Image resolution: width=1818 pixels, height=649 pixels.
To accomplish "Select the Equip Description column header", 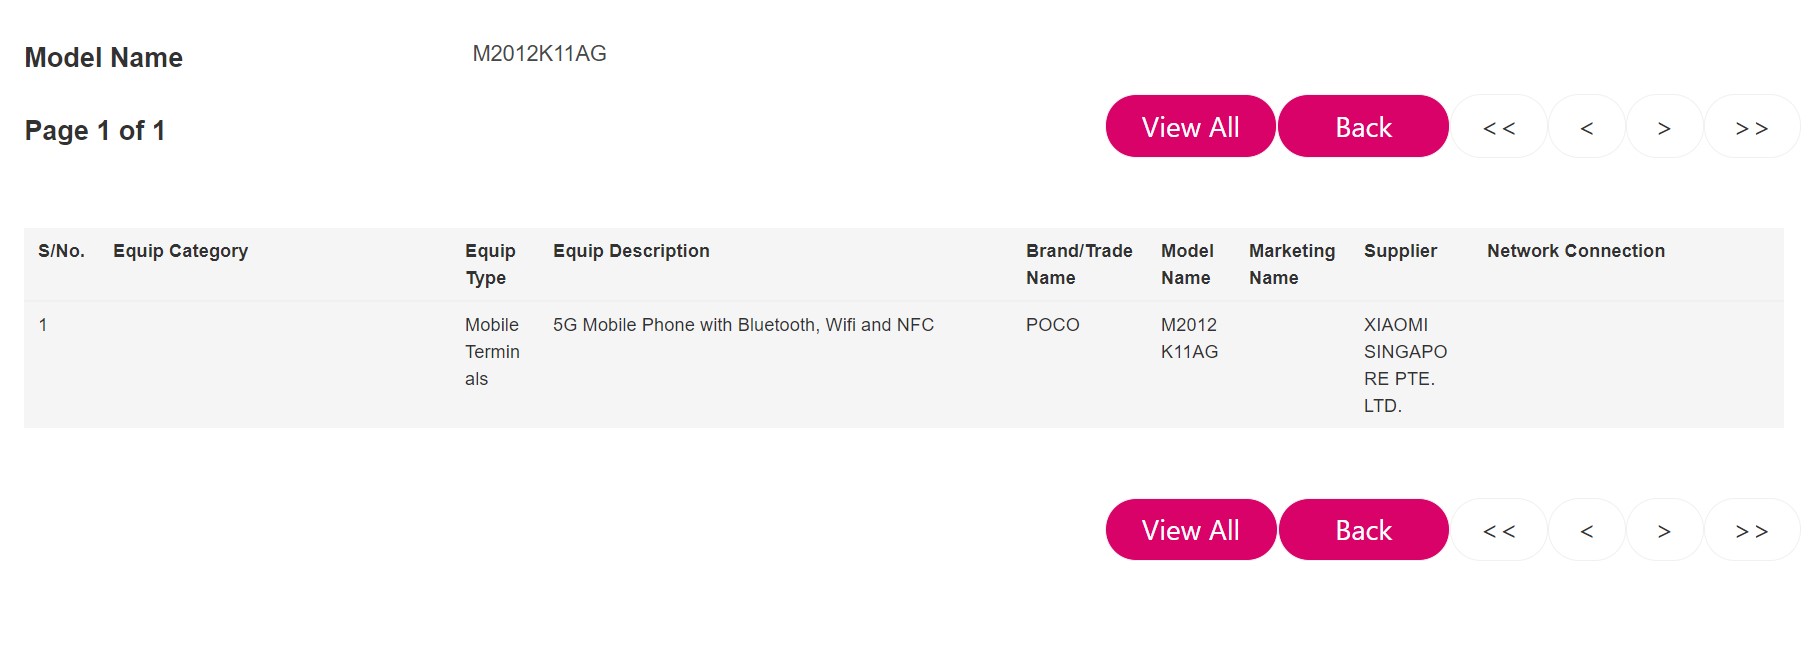I will pos(631,251).
